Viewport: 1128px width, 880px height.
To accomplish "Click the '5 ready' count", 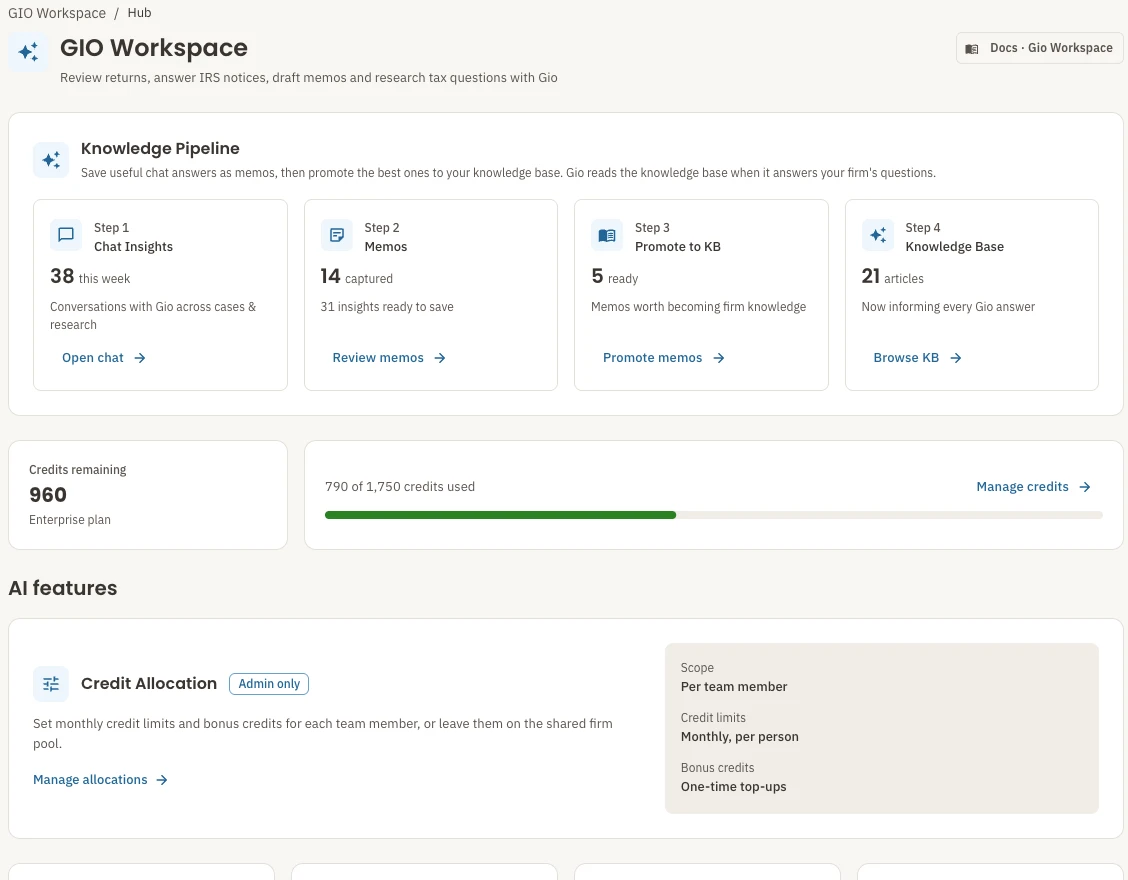I will pyautogui.click(x=614, y=276).
